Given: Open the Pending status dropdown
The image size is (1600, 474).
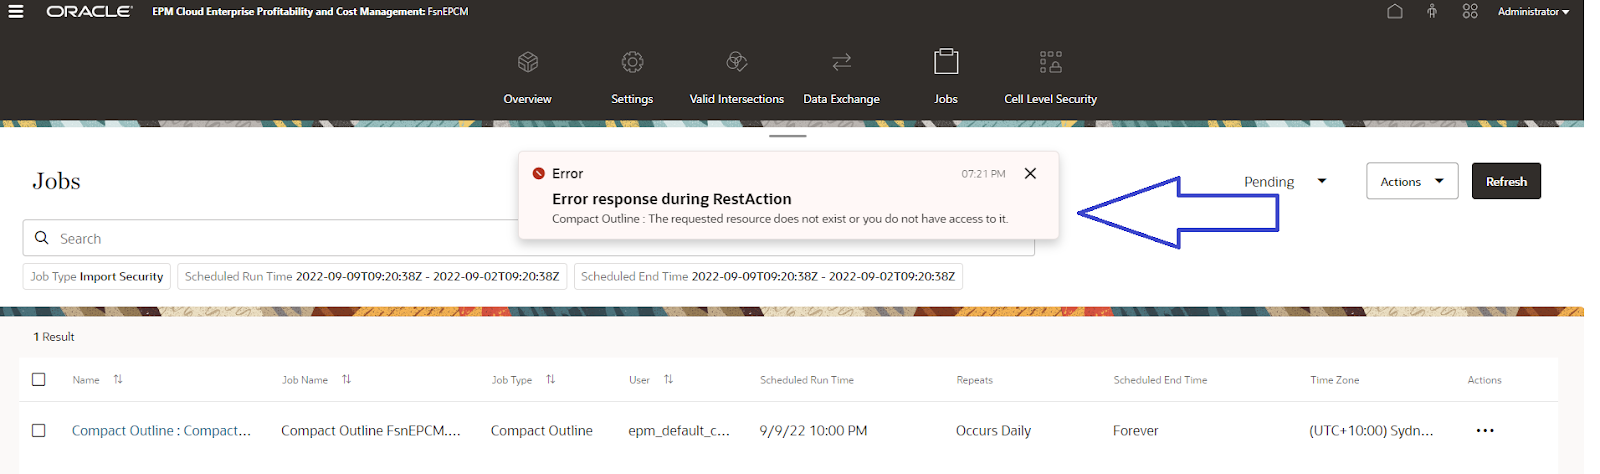Looking at the screenshot, I should pos(1285,181).
